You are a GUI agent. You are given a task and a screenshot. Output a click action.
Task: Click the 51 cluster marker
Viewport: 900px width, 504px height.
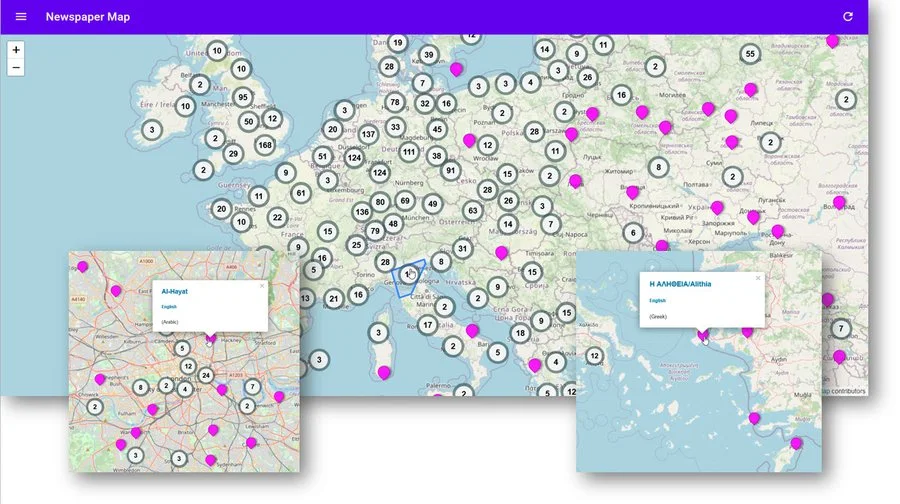tap(323, 156)
